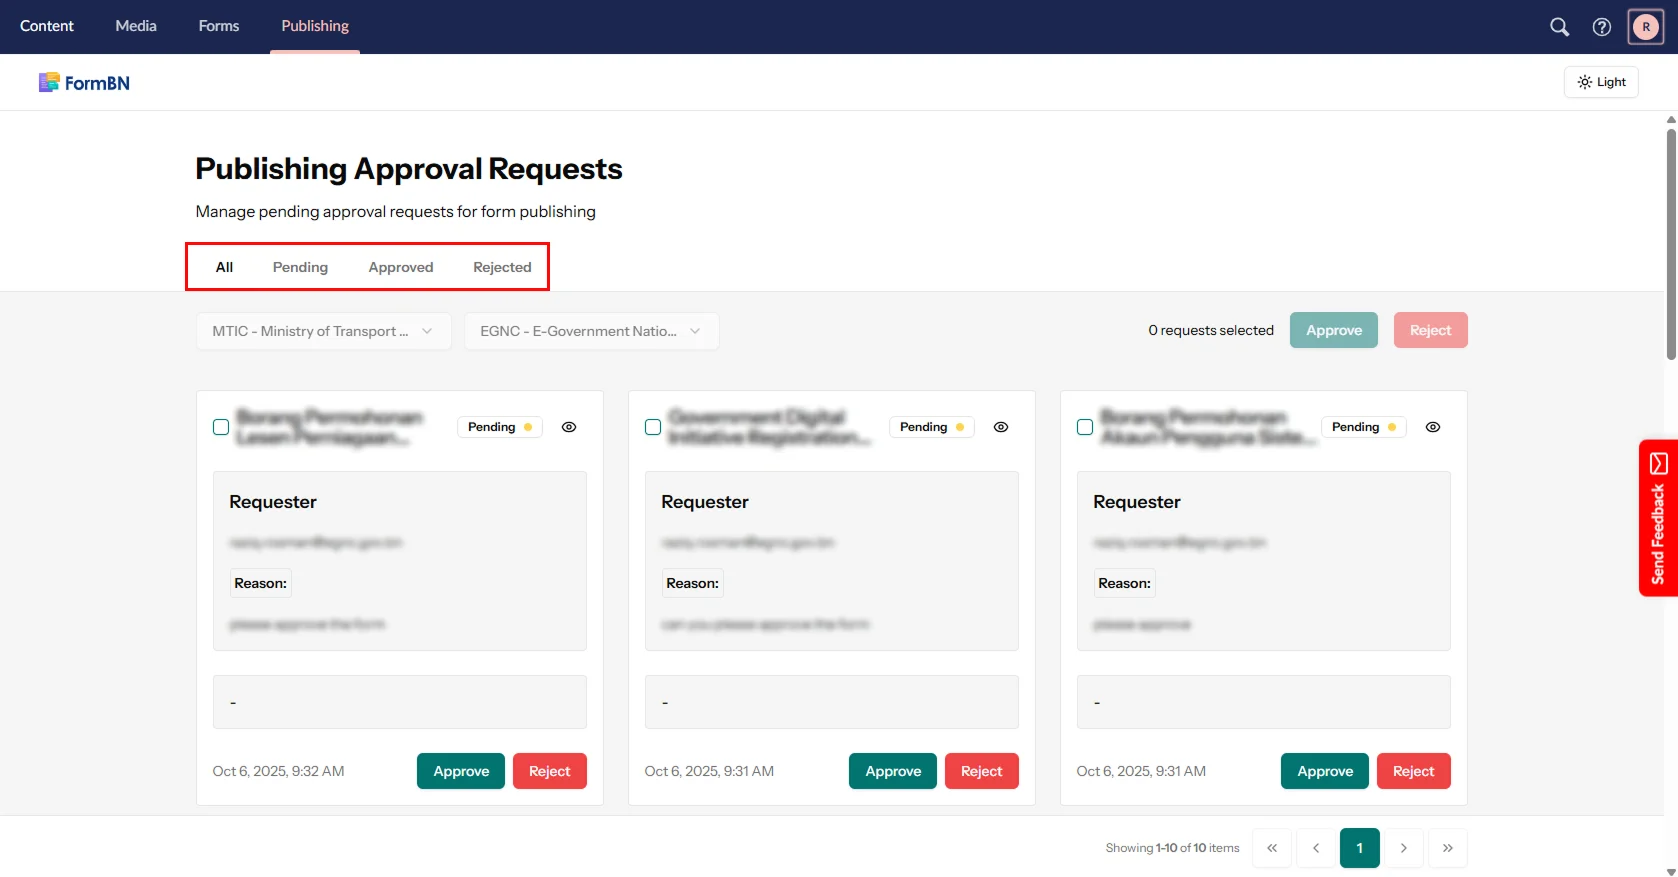The width and height of the screenshot is (1678, 877).
Task: Tick the second request card checkbox
Action: click(x=653, y=427)
